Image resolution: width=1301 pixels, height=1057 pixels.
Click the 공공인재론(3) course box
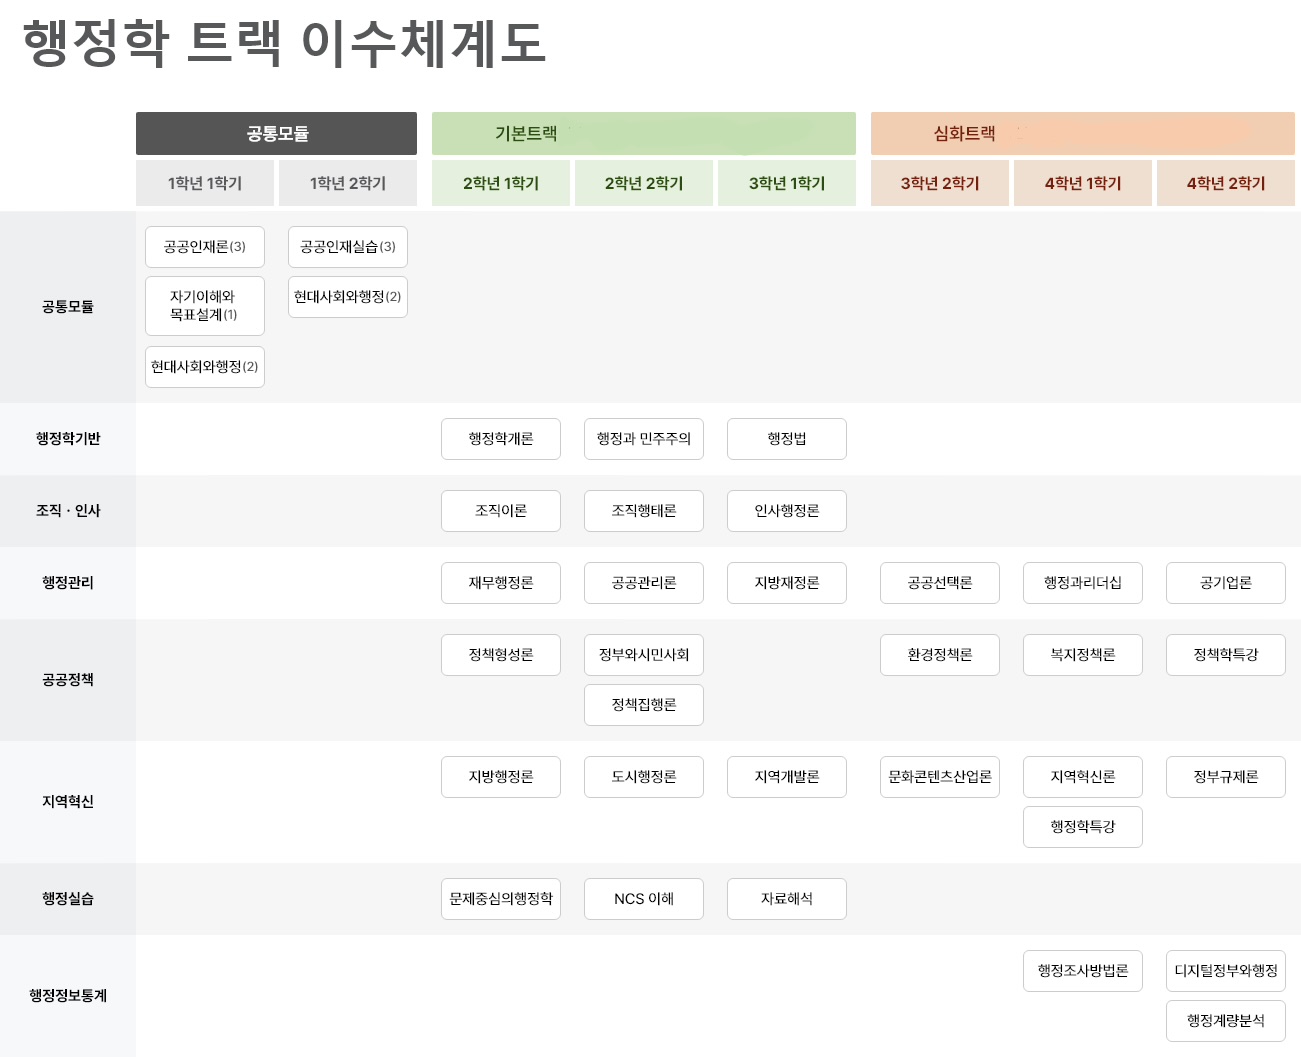pyautogui.click(x=205, y=247)
